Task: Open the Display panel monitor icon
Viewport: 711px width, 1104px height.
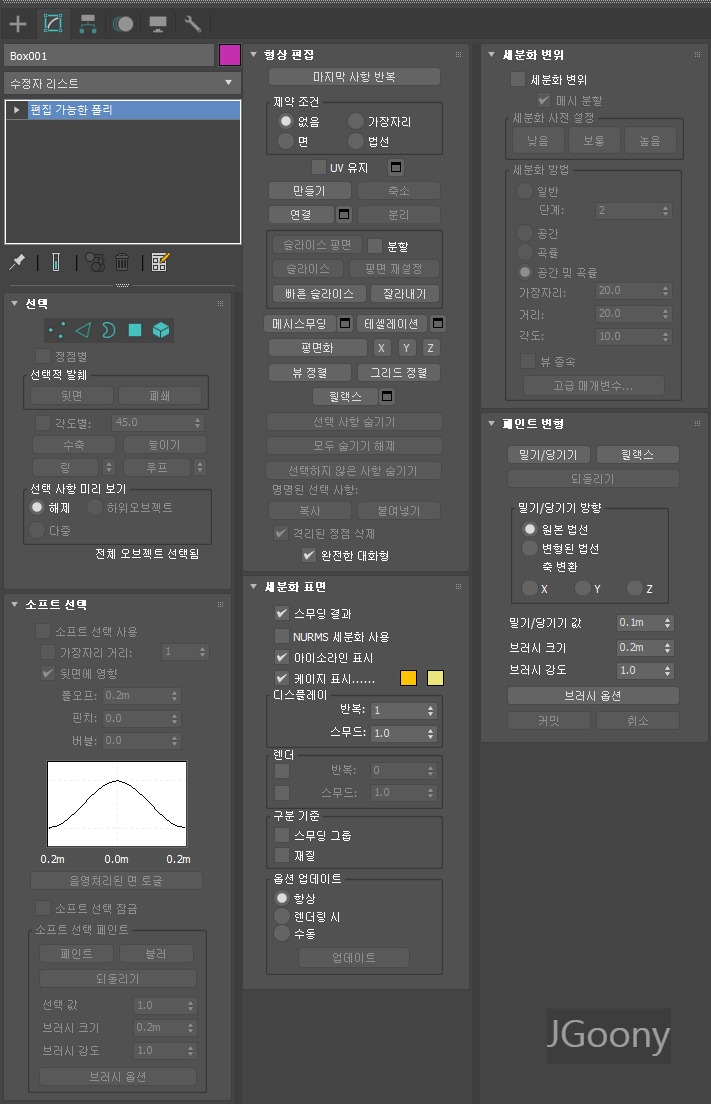Action: pos(158,24)
